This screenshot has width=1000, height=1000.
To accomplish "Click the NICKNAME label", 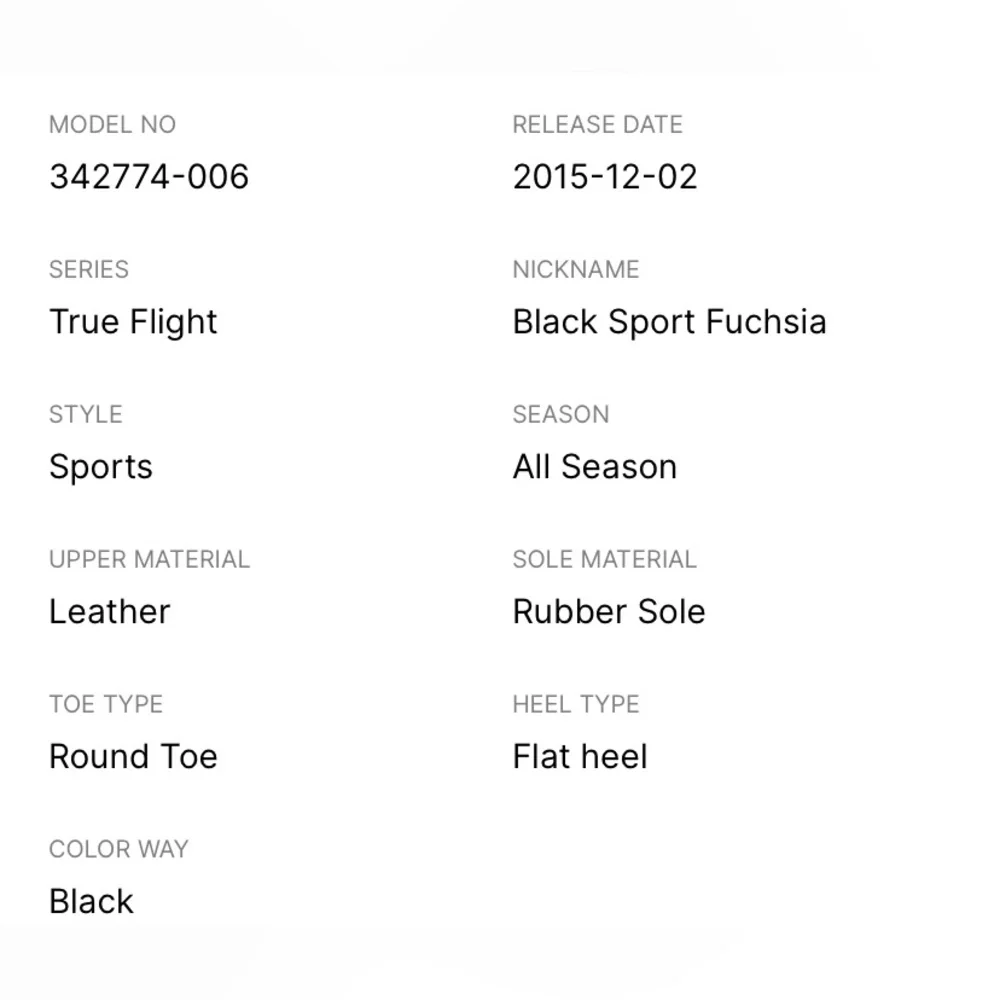I will 575,270.
